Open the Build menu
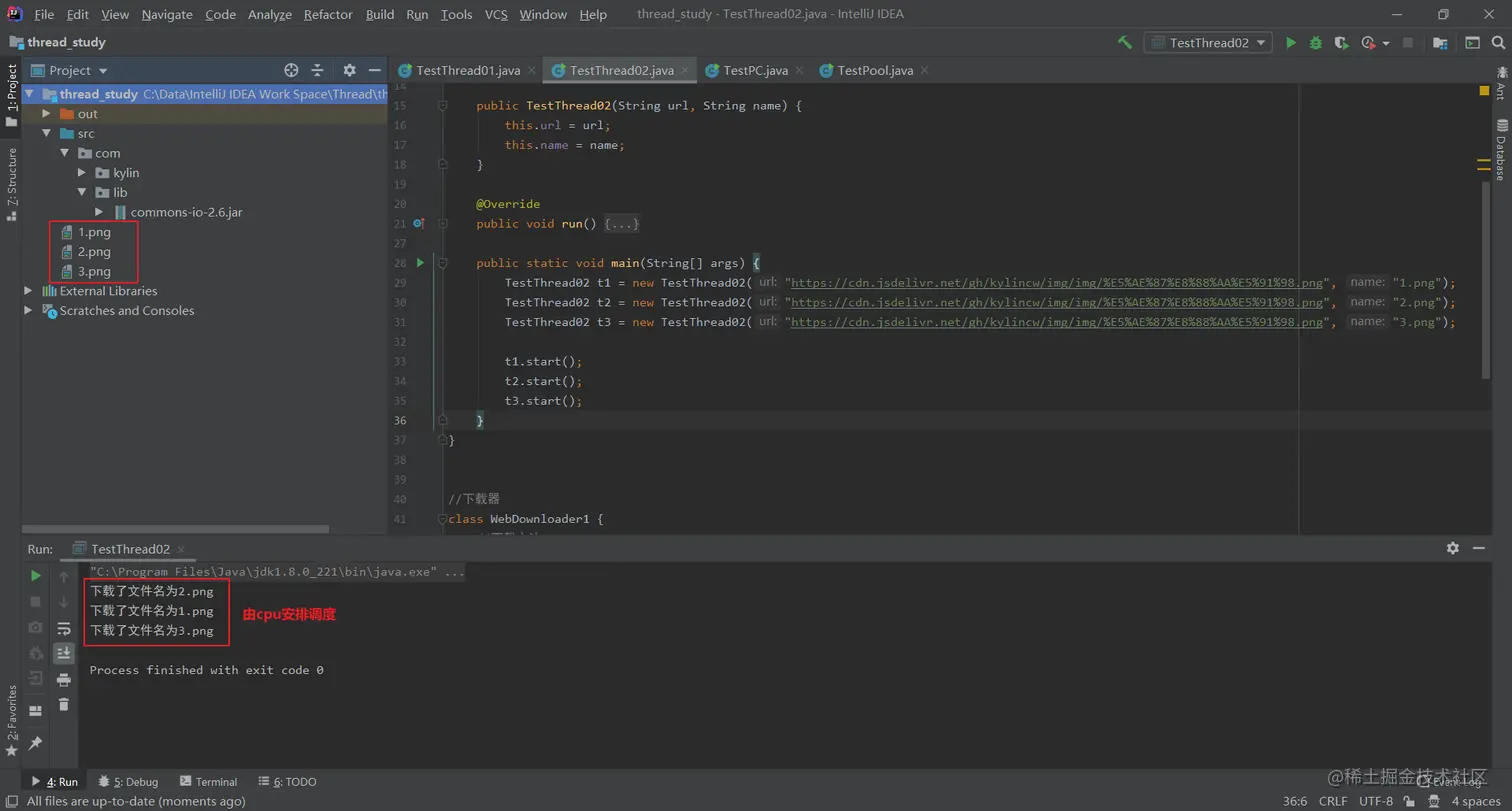 pos(380,14)
